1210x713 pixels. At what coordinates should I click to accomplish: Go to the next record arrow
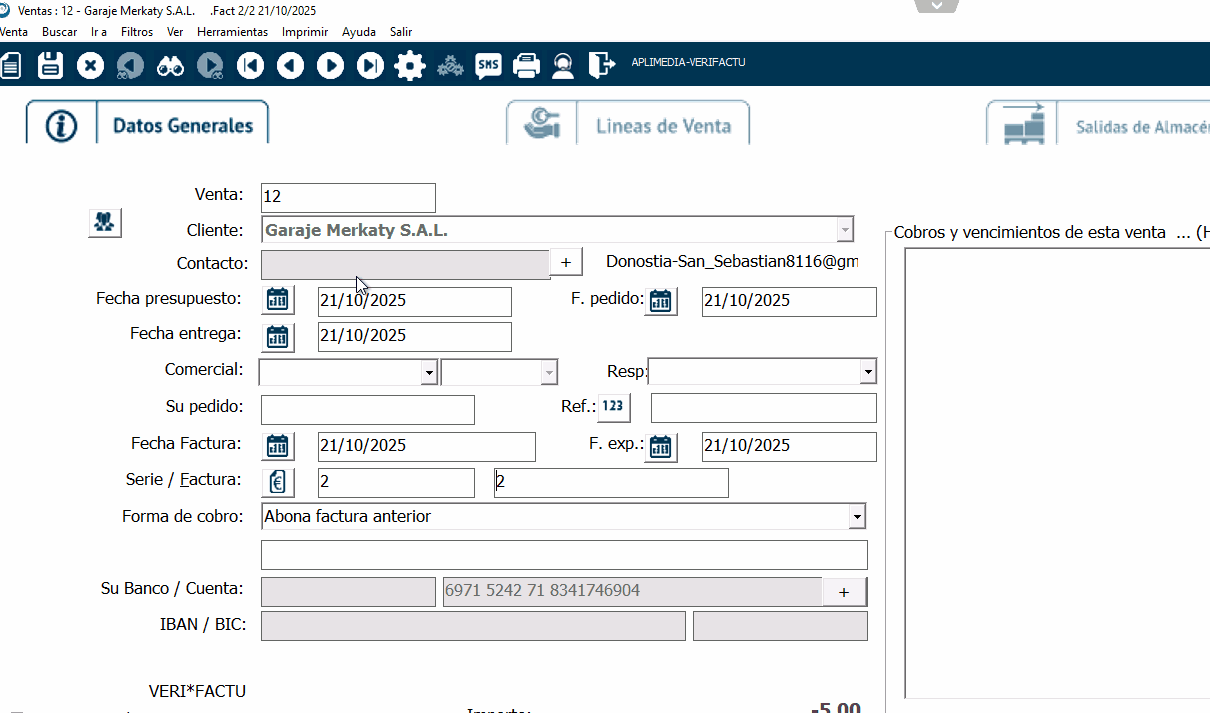[x=330, y=66]
